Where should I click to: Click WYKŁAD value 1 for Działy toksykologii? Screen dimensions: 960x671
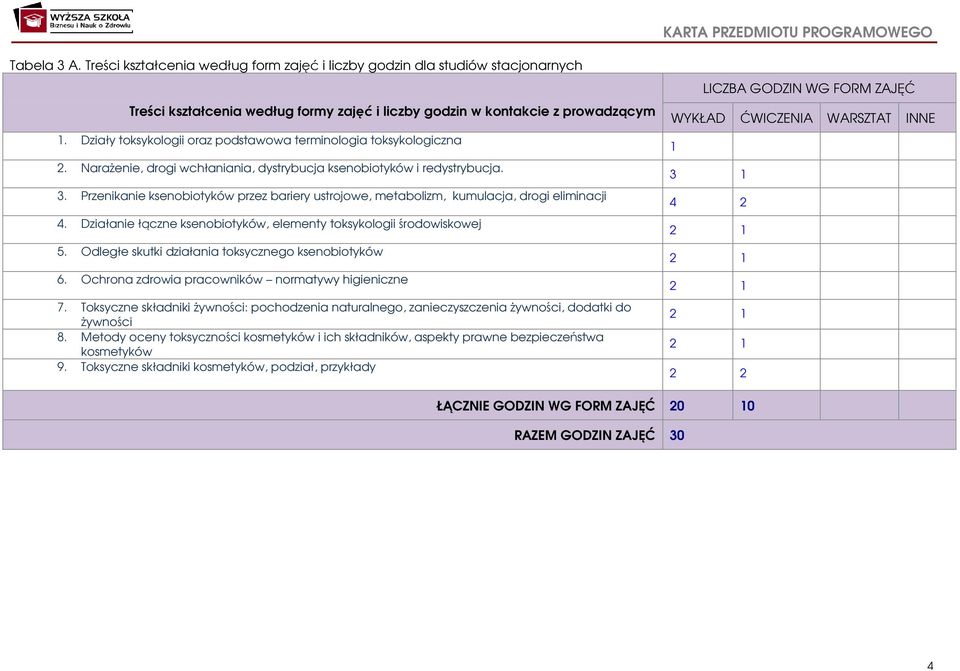(x=673, y=147)
